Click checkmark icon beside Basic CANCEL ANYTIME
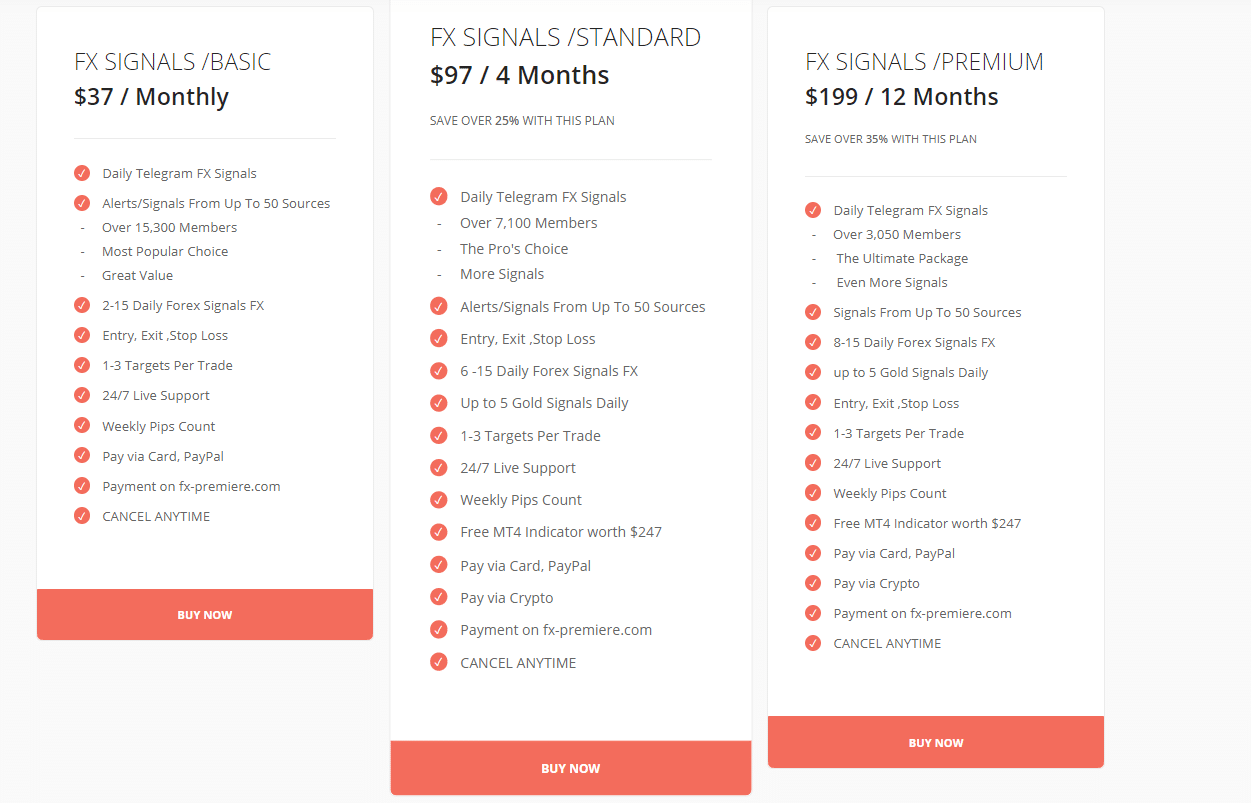This screenshot has height=803, width=1251. pos(82,516)
